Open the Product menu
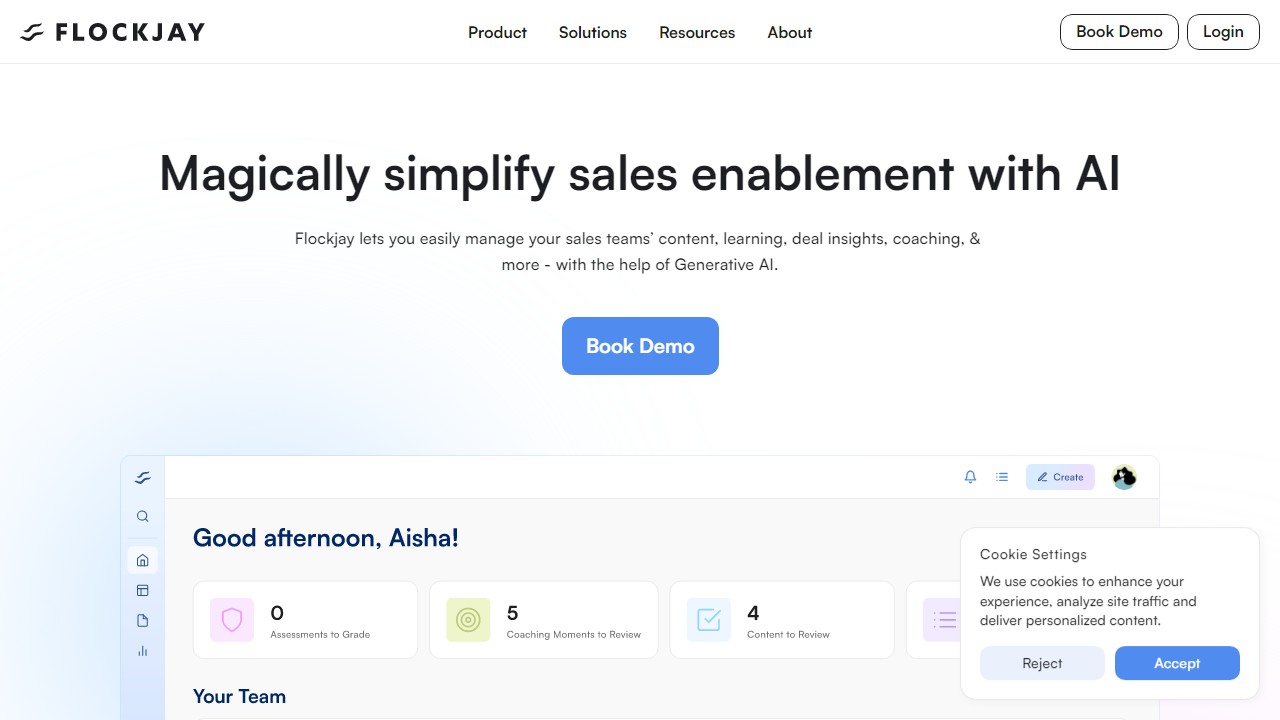Screen dimensions: 1280x720 coord(497,32)
